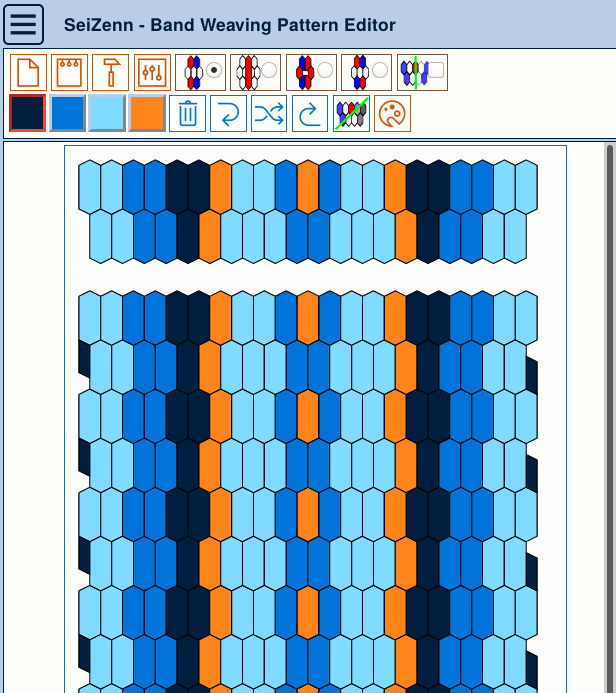Click the vertical scrollbar thumb
Viewport: 616px width, 693px height.
tap(610, 418)
